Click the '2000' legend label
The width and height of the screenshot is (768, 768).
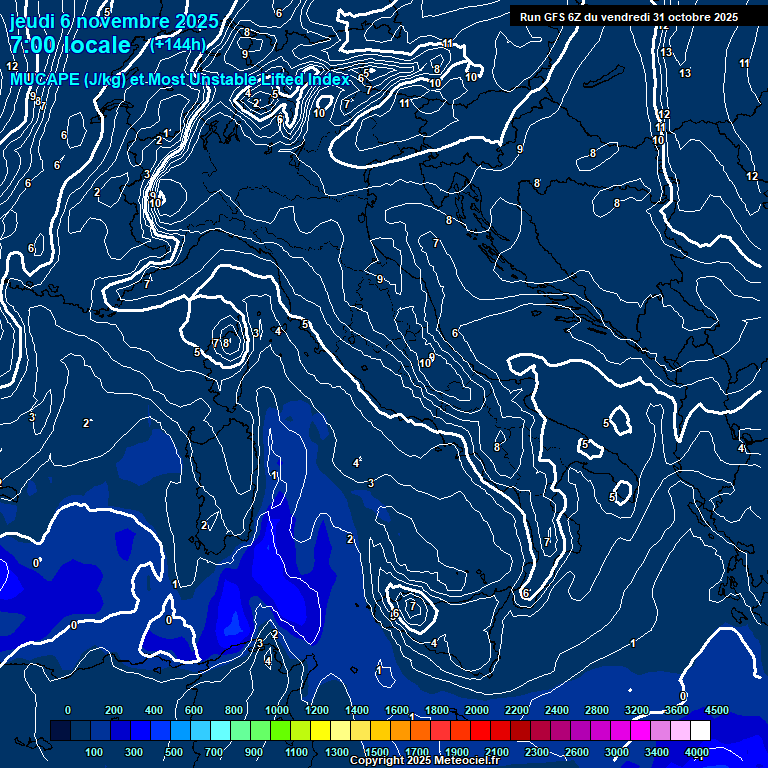477,710
